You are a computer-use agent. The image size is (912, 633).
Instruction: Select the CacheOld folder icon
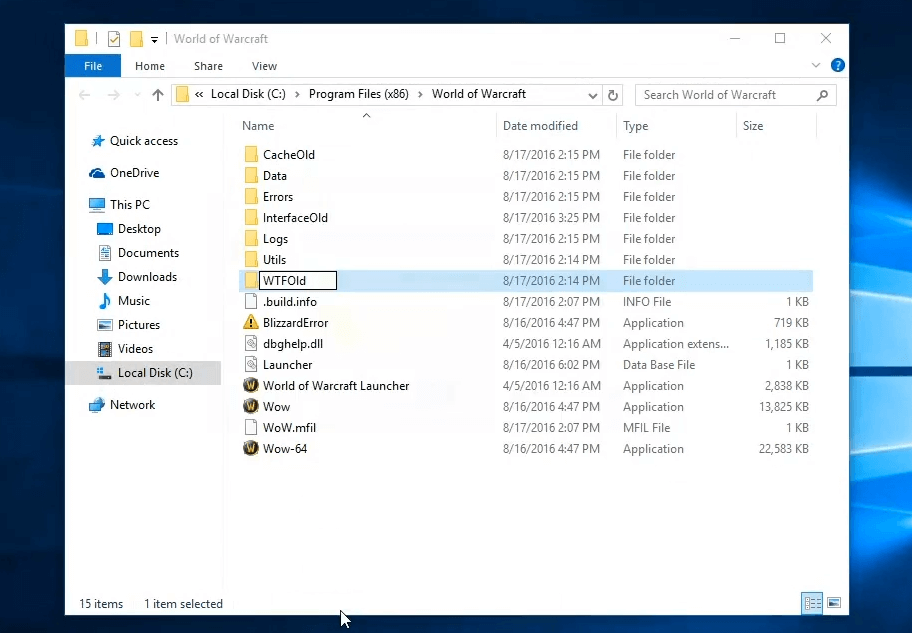251,155
